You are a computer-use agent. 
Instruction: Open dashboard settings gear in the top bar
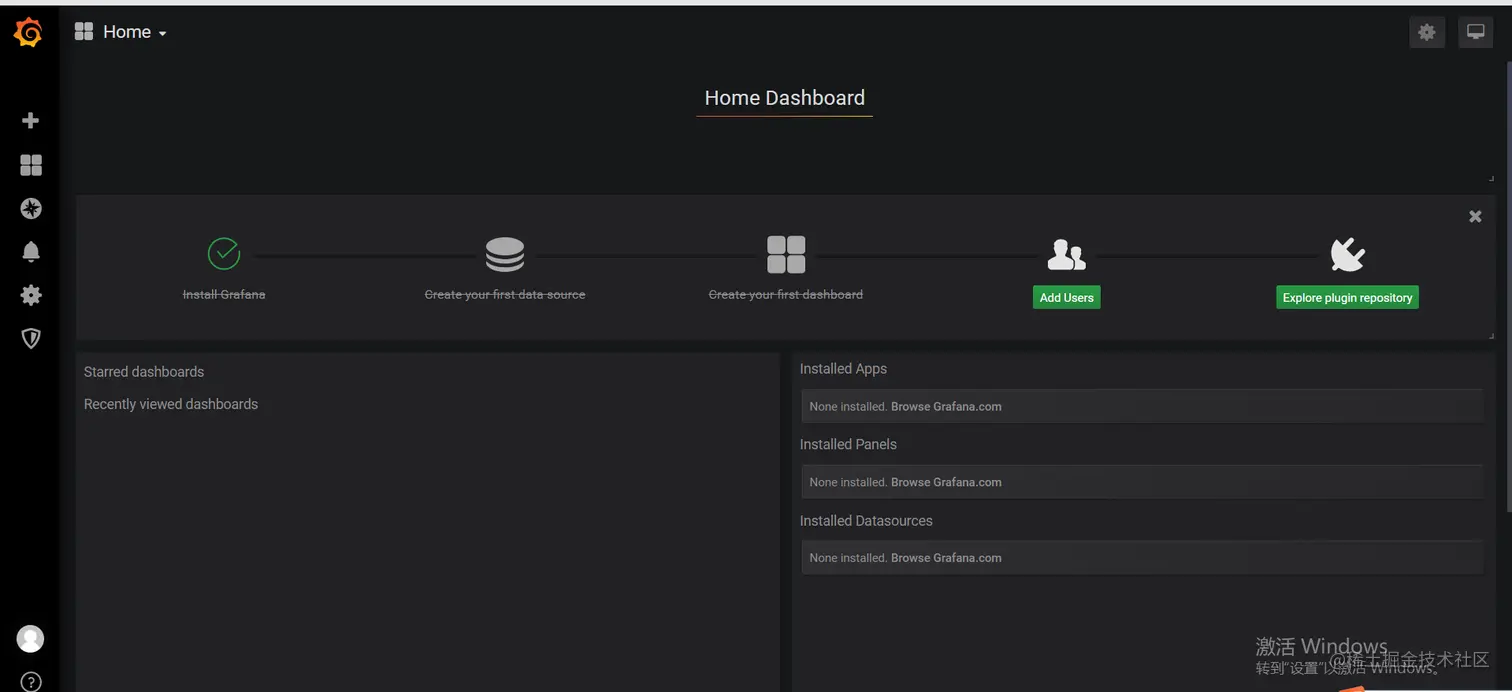[1427, 32]
